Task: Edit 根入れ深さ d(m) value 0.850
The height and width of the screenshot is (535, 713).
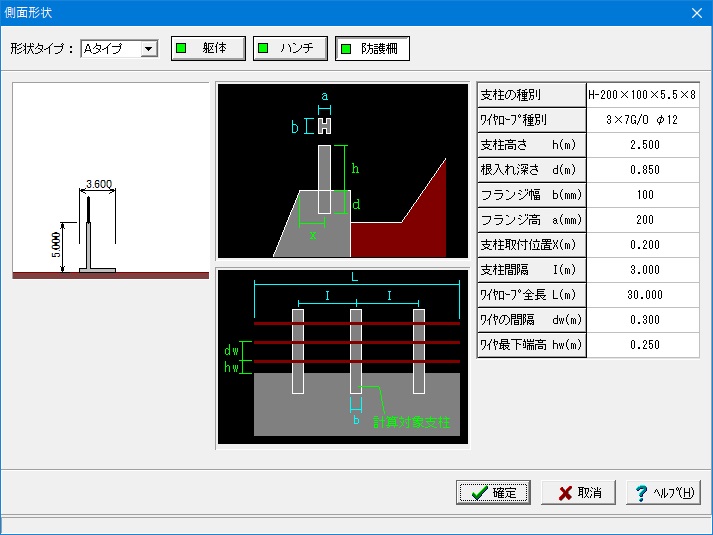Action: tap(643, 170)
